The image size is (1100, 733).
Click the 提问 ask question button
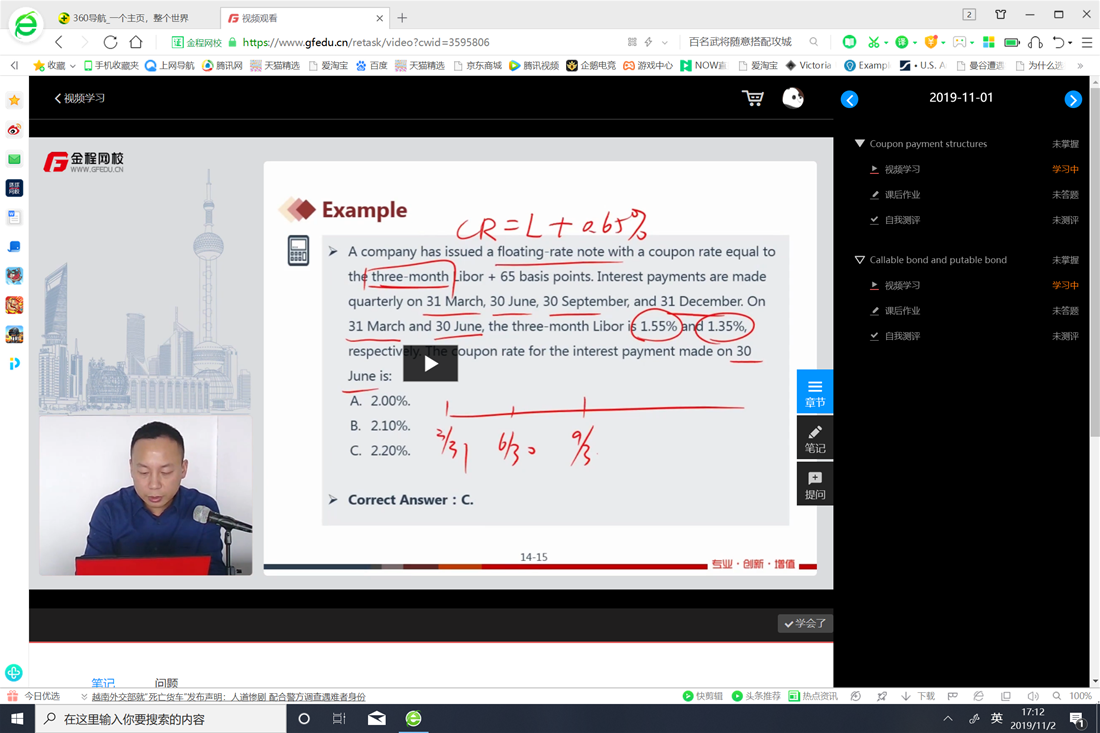click(815, 485)
